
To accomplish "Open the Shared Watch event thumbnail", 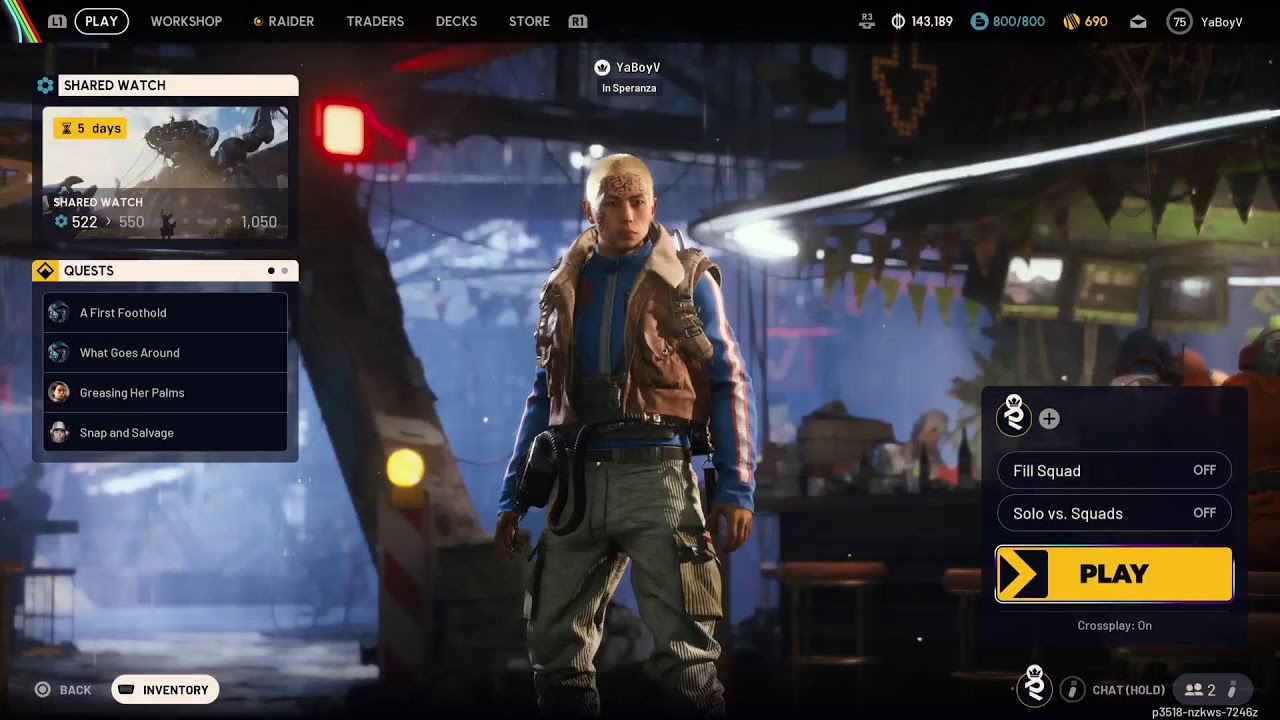I will tap(165, 173).
